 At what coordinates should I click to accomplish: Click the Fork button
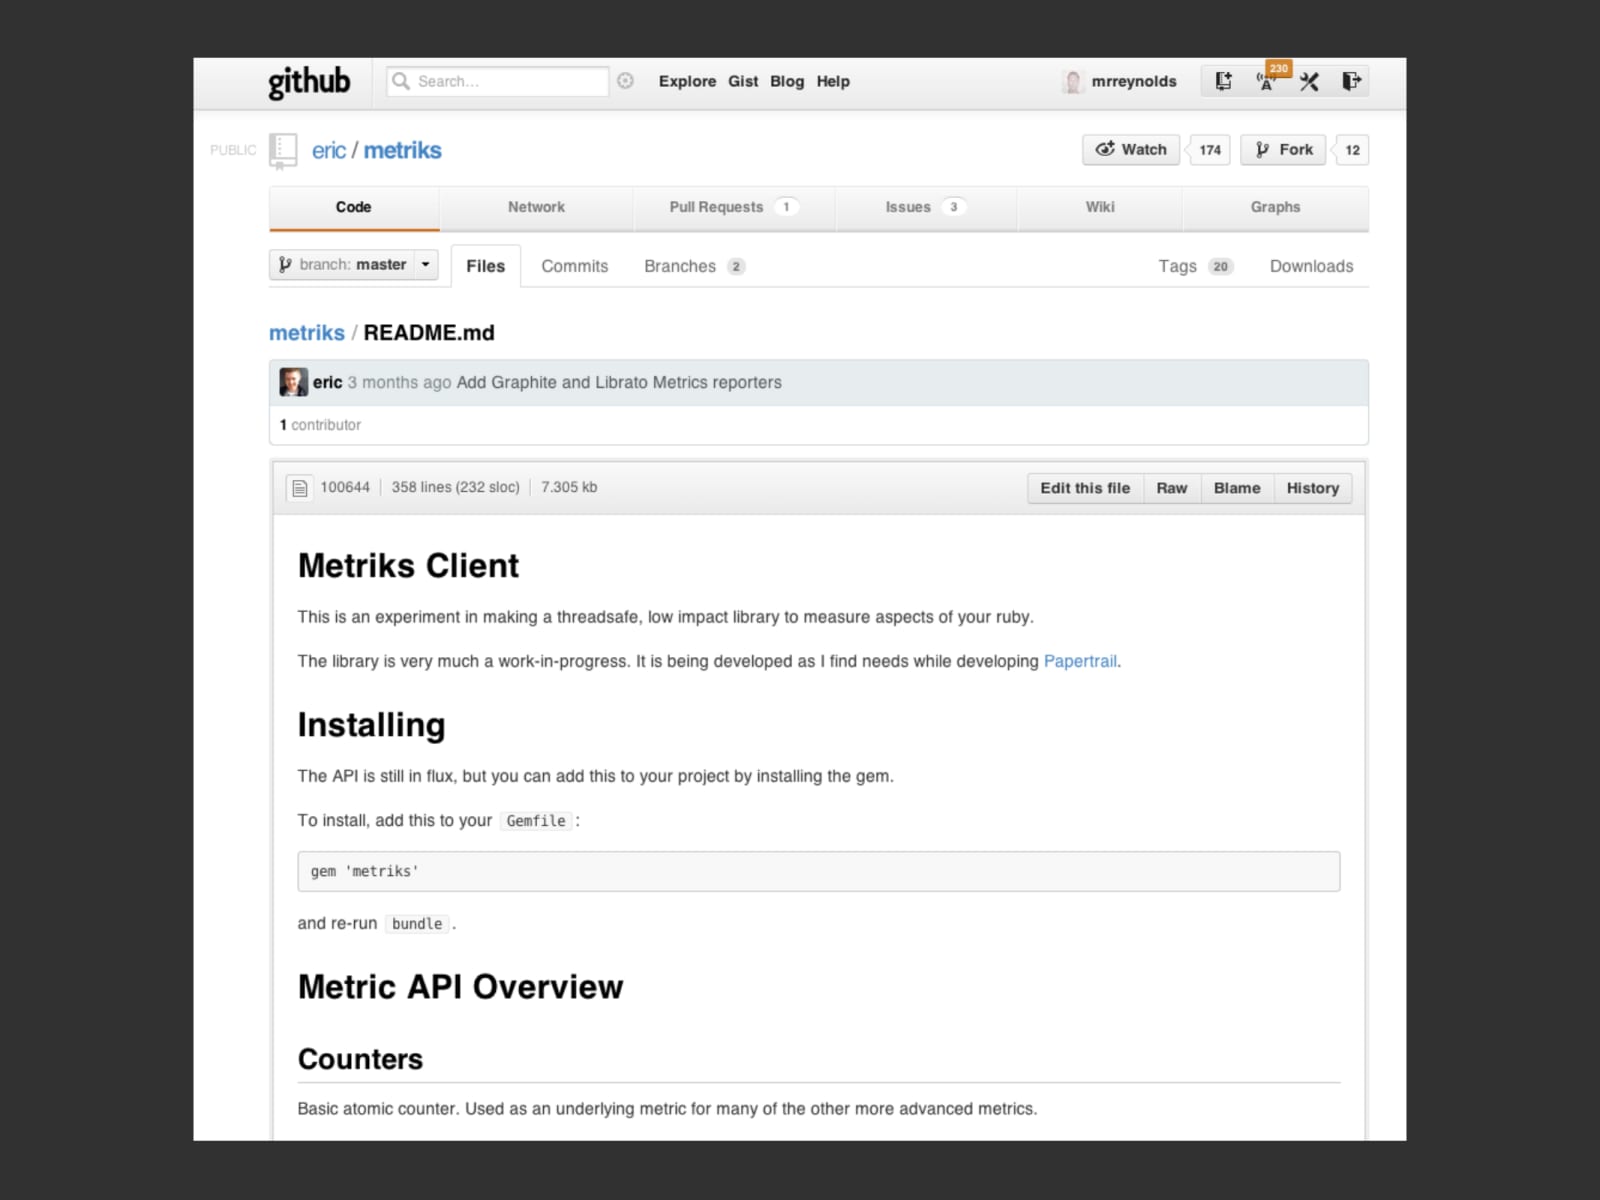[x=1283, y=149]
